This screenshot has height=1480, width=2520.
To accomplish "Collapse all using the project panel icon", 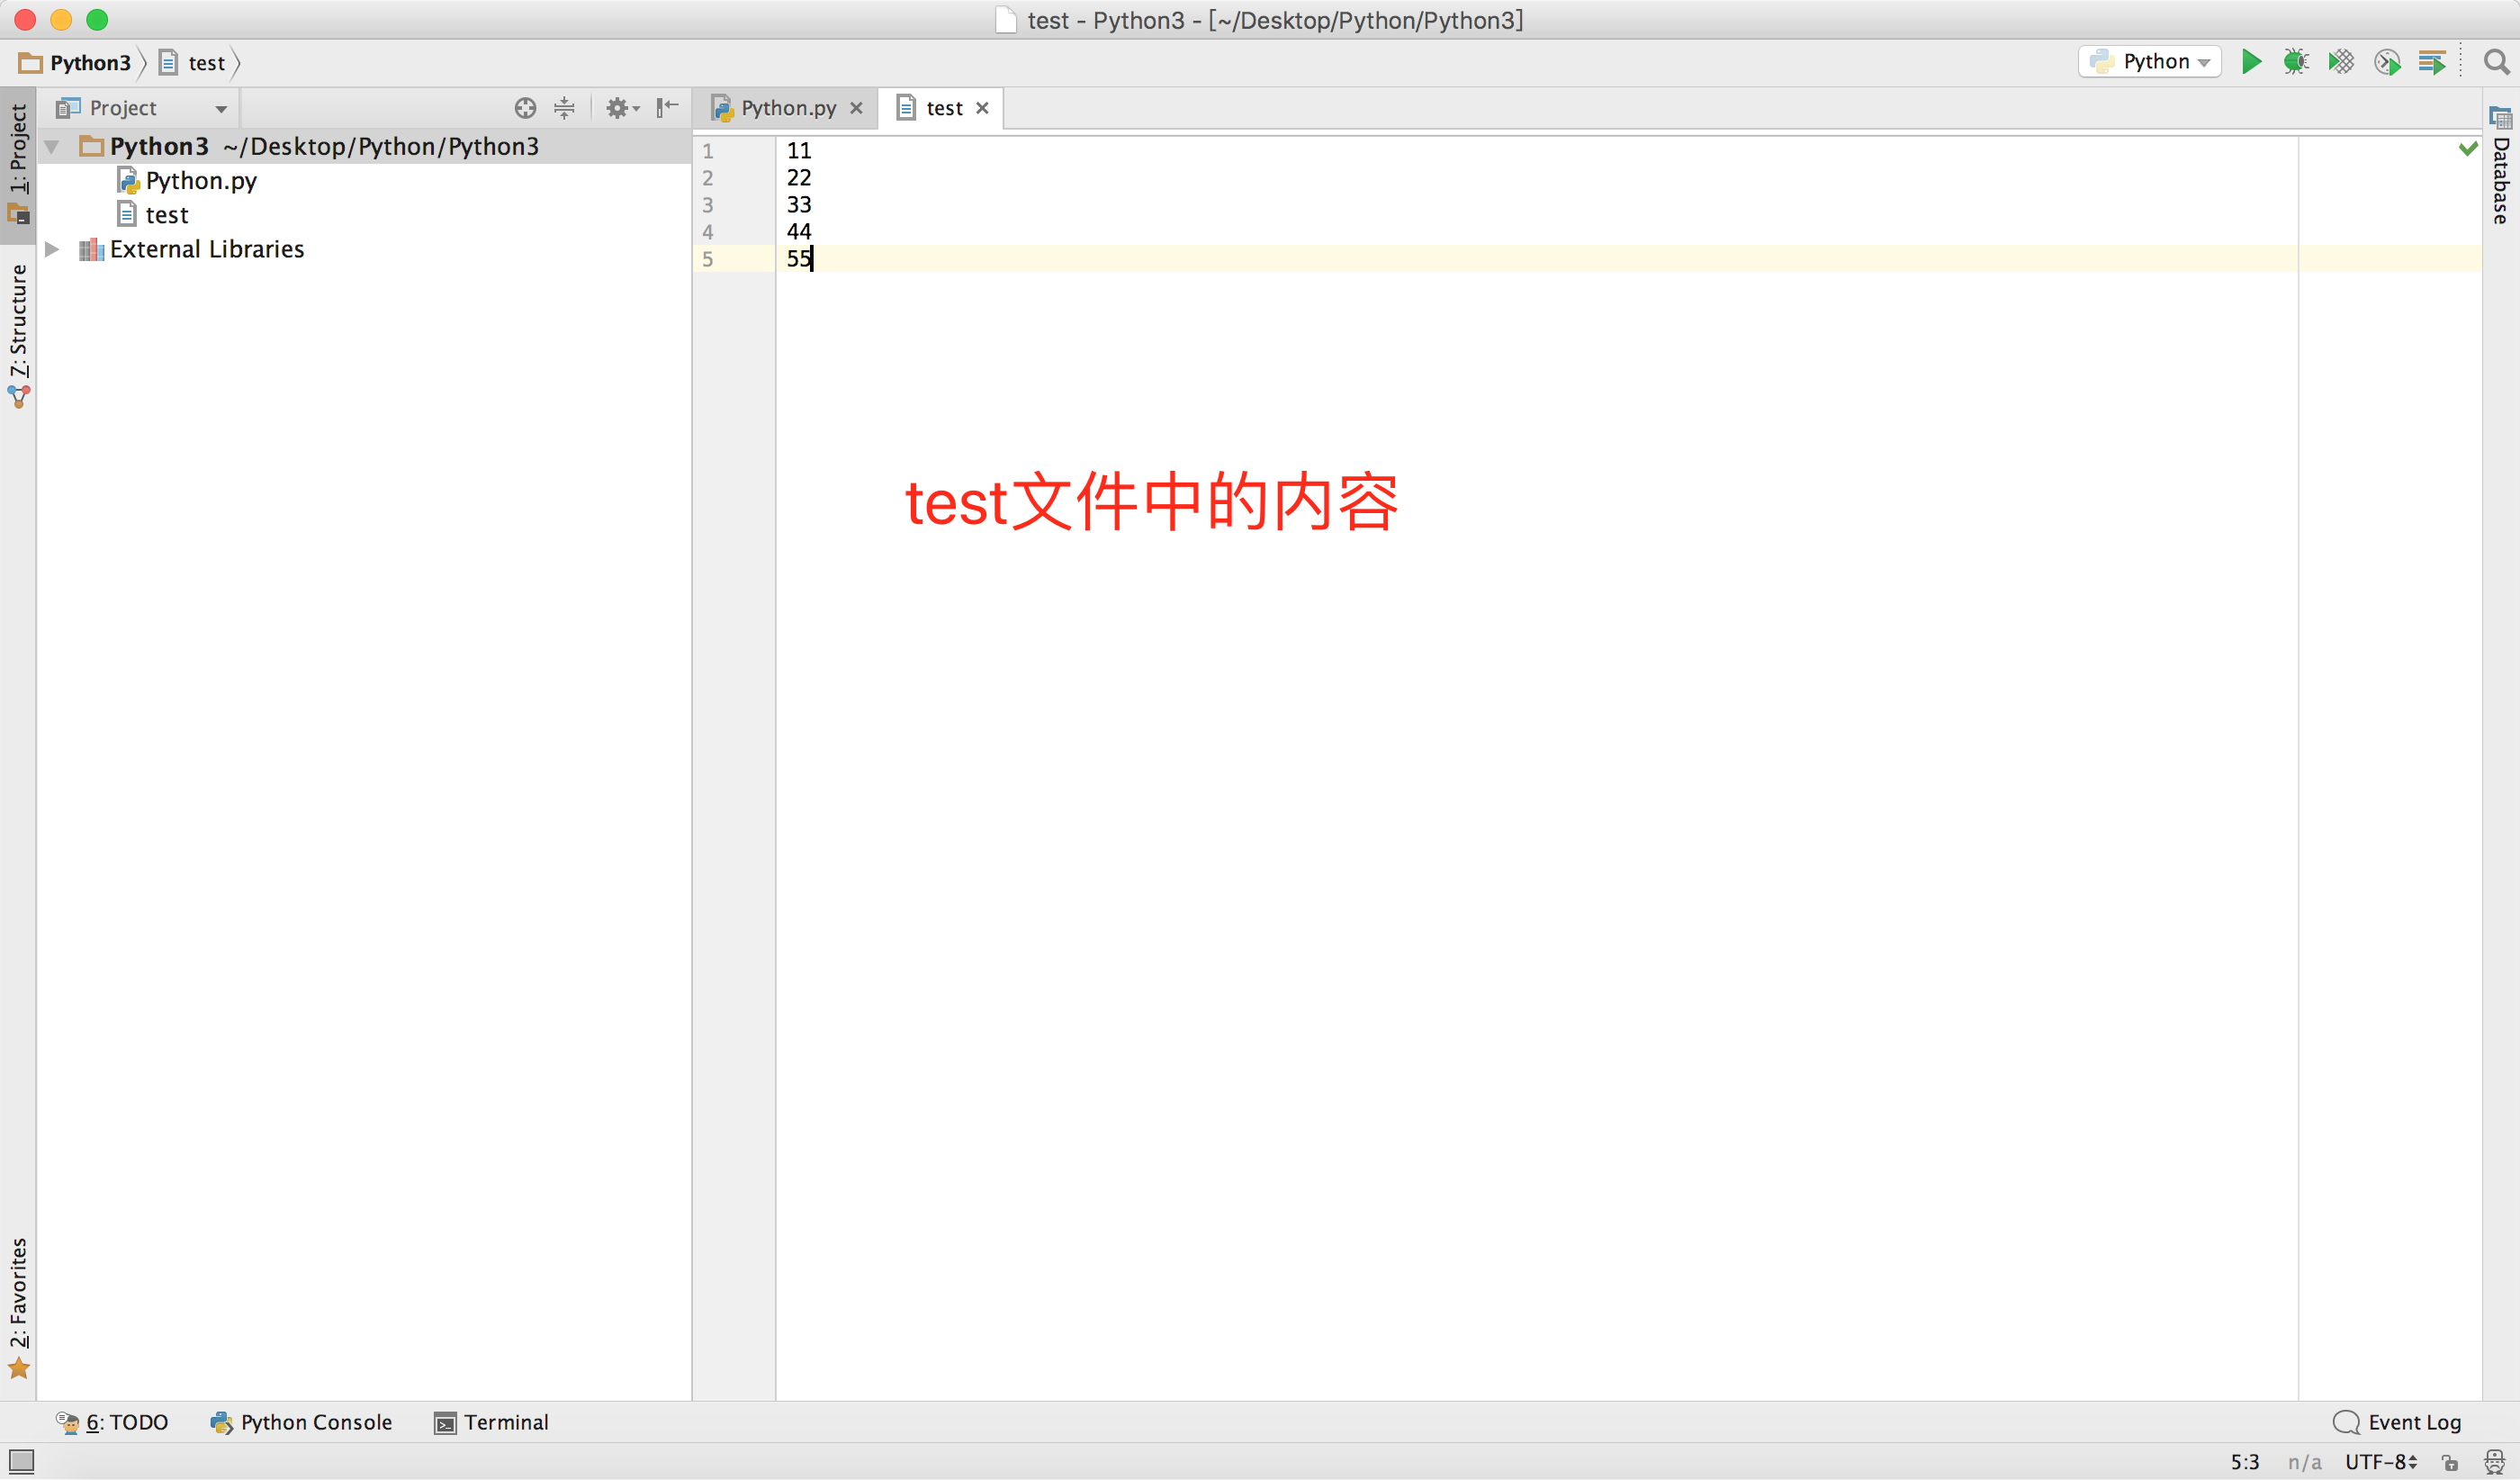I will coord(565,108).
